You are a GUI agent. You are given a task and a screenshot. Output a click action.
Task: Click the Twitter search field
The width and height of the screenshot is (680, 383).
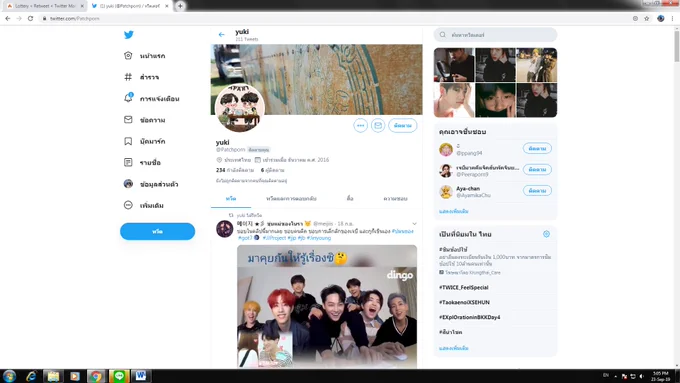[495, 35]
